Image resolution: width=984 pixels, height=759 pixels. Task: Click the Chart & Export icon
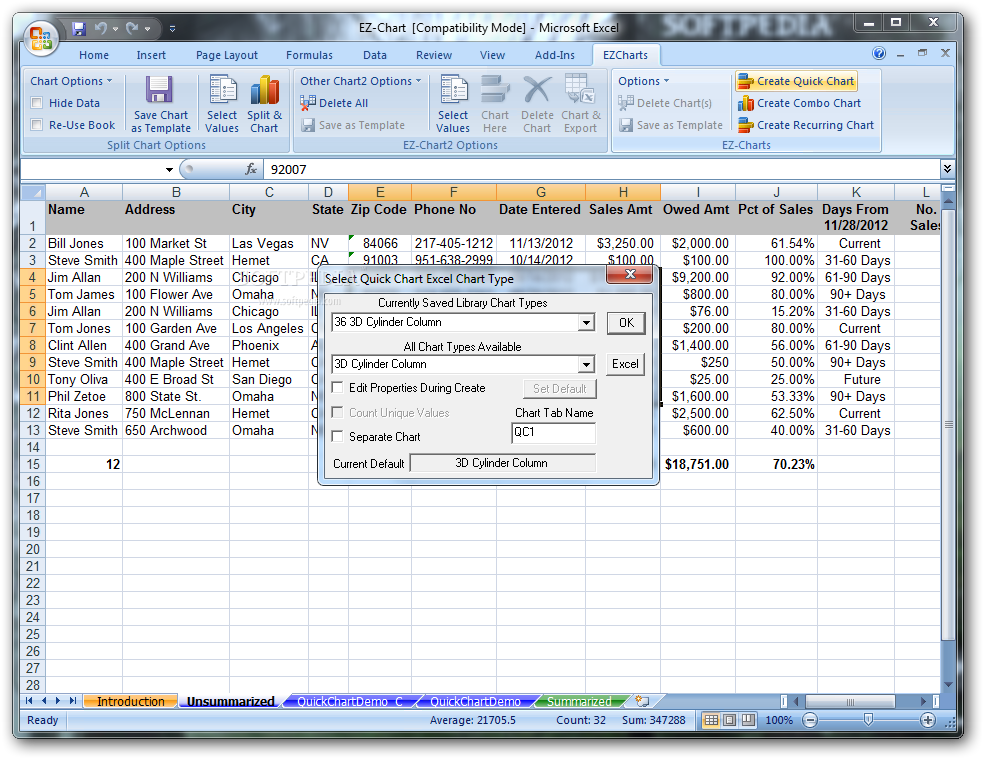tap(580, 104)
